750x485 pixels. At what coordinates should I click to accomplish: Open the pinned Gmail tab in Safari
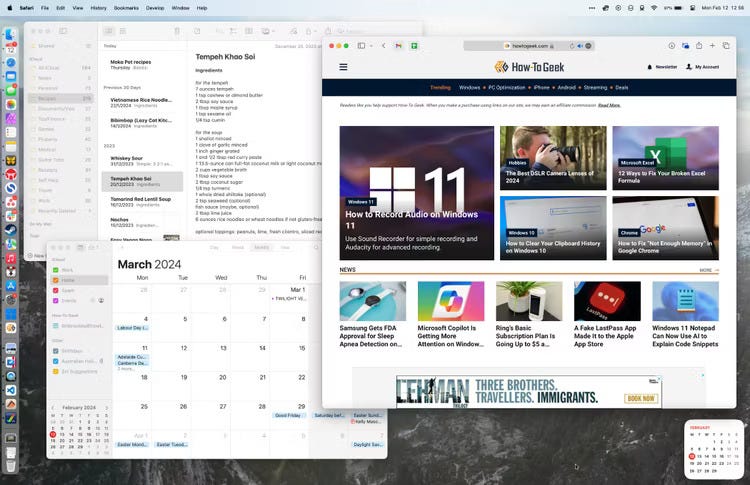[398, 46]
